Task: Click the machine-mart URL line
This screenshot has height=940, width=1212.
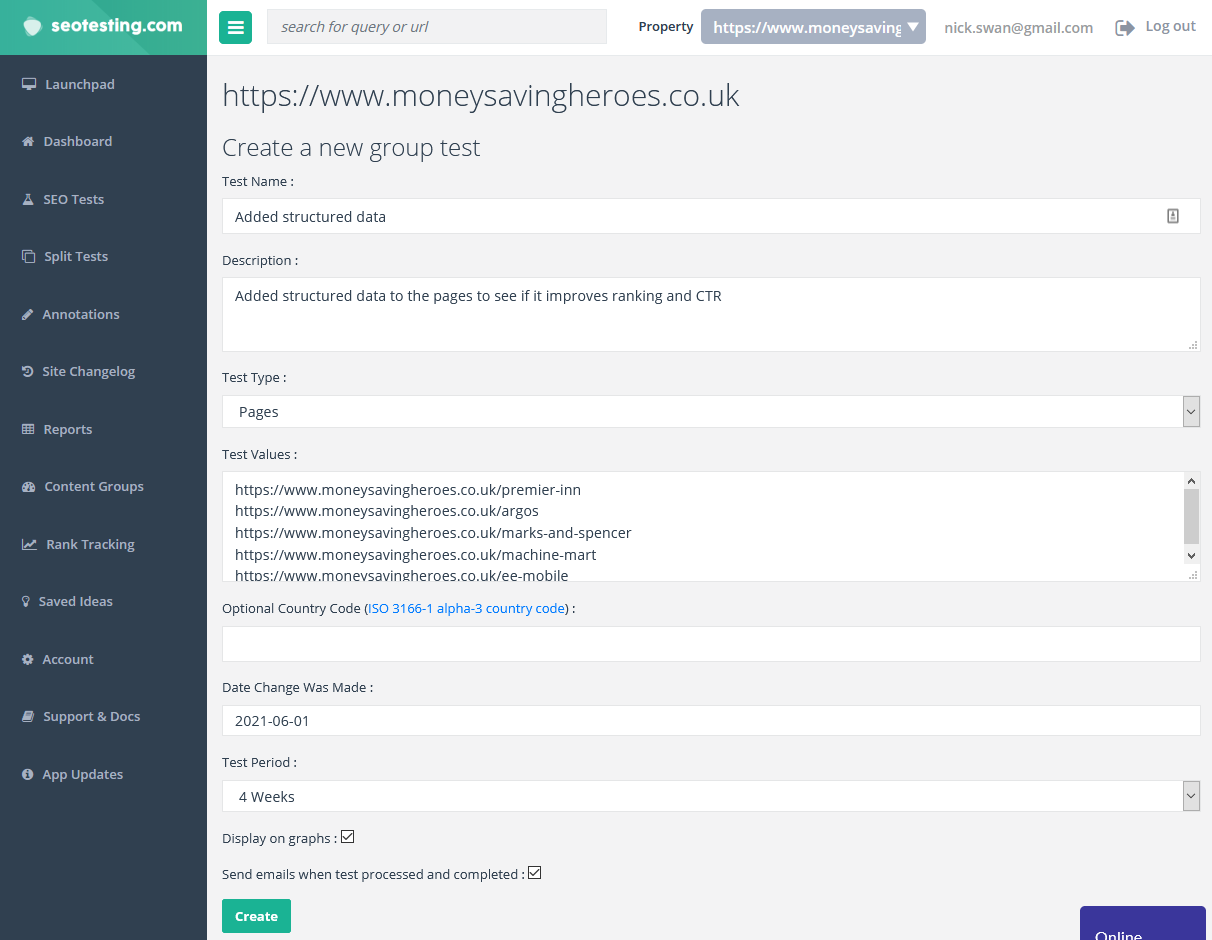Action: click(416, 555)
